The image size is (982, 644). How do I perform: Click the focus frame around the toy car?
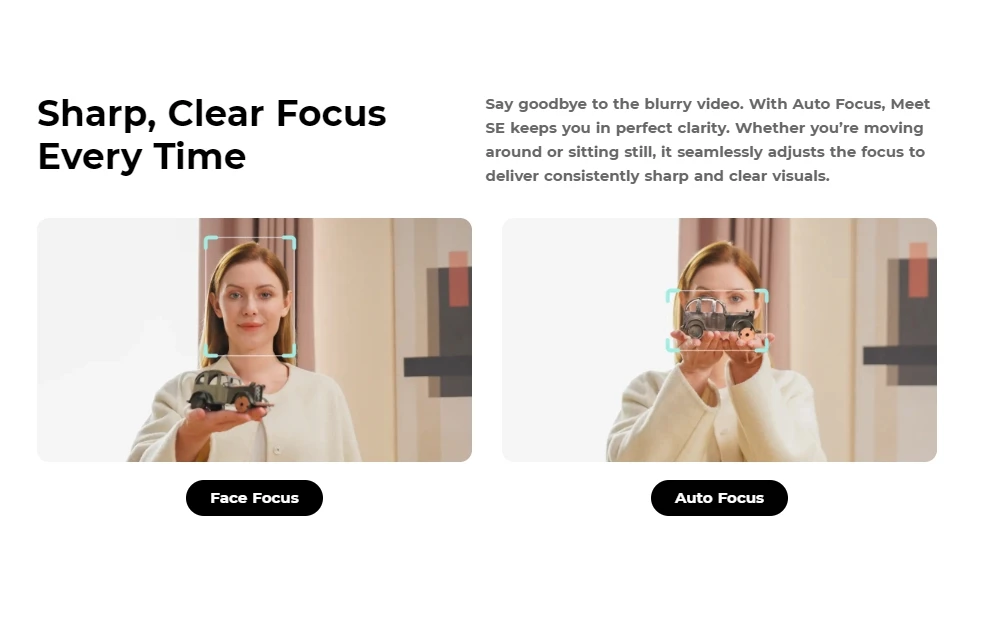click(717, 320)
